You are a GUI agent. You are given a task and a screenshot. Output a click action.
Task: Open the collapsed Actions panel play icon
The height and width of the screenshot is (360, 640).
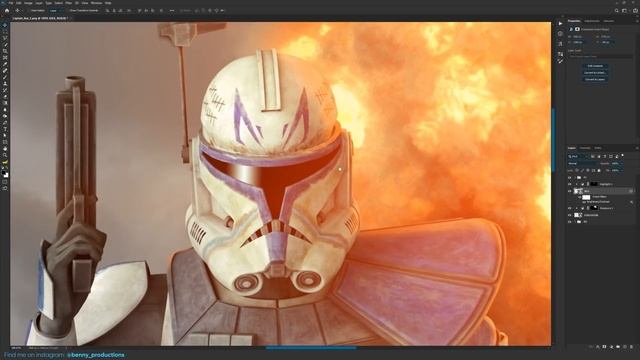click(560, 24)
